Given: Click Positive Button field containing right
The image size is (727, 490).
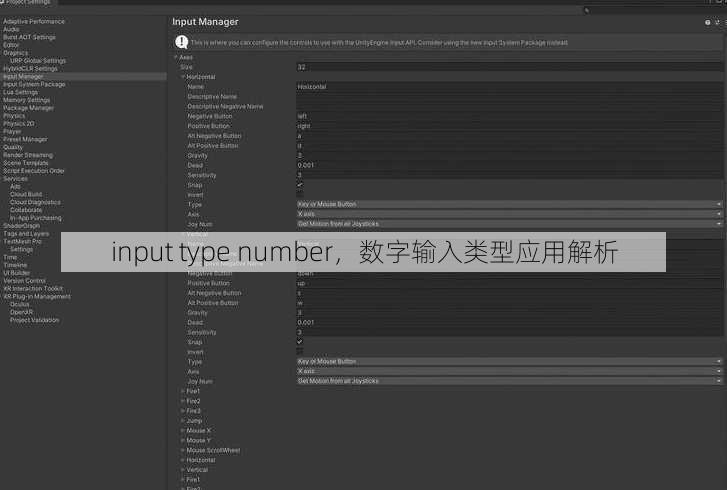Looking at the screenshot, I should 510,126.
